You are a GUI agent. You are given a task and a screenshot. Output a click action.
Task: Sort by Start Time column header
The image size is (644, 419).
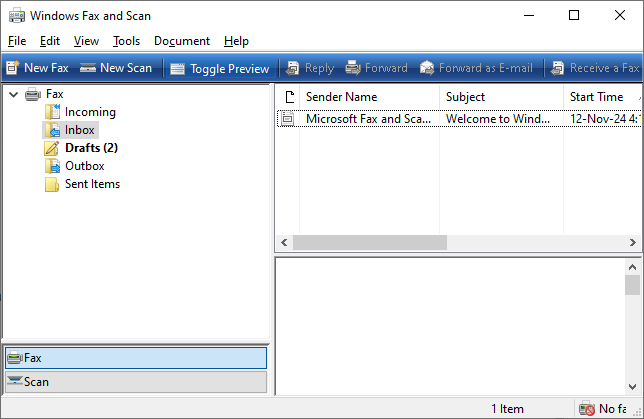click(603, 97)
